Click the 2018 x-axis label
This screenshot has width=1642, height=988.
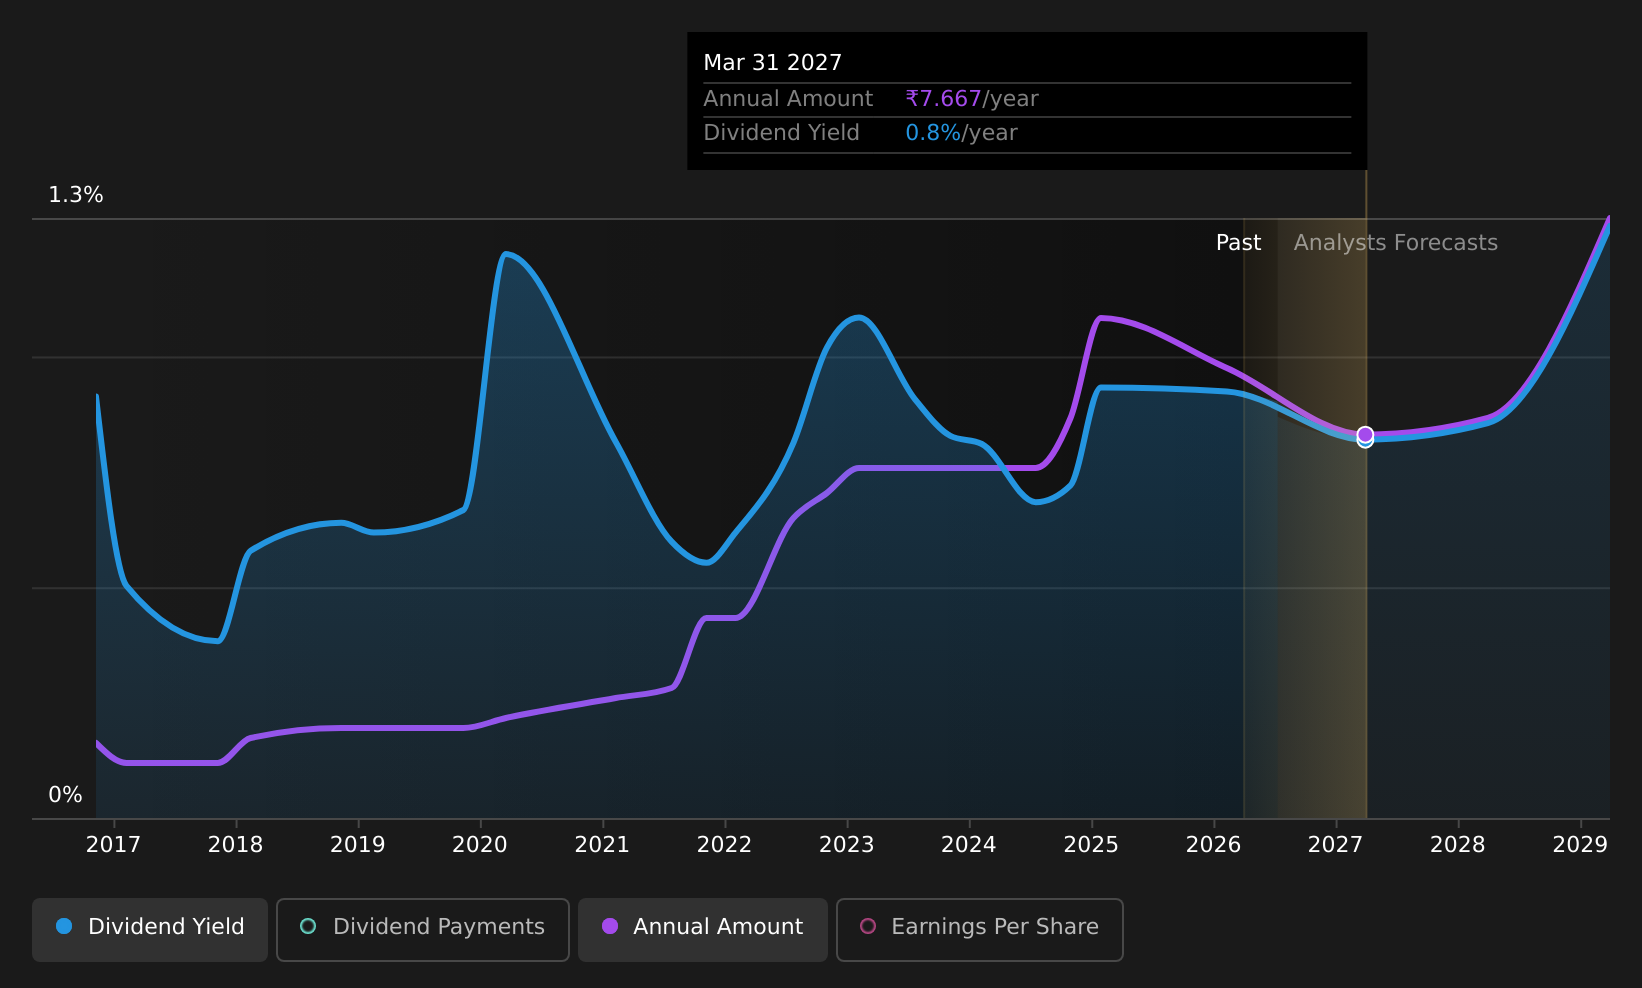tap(235, 845)
